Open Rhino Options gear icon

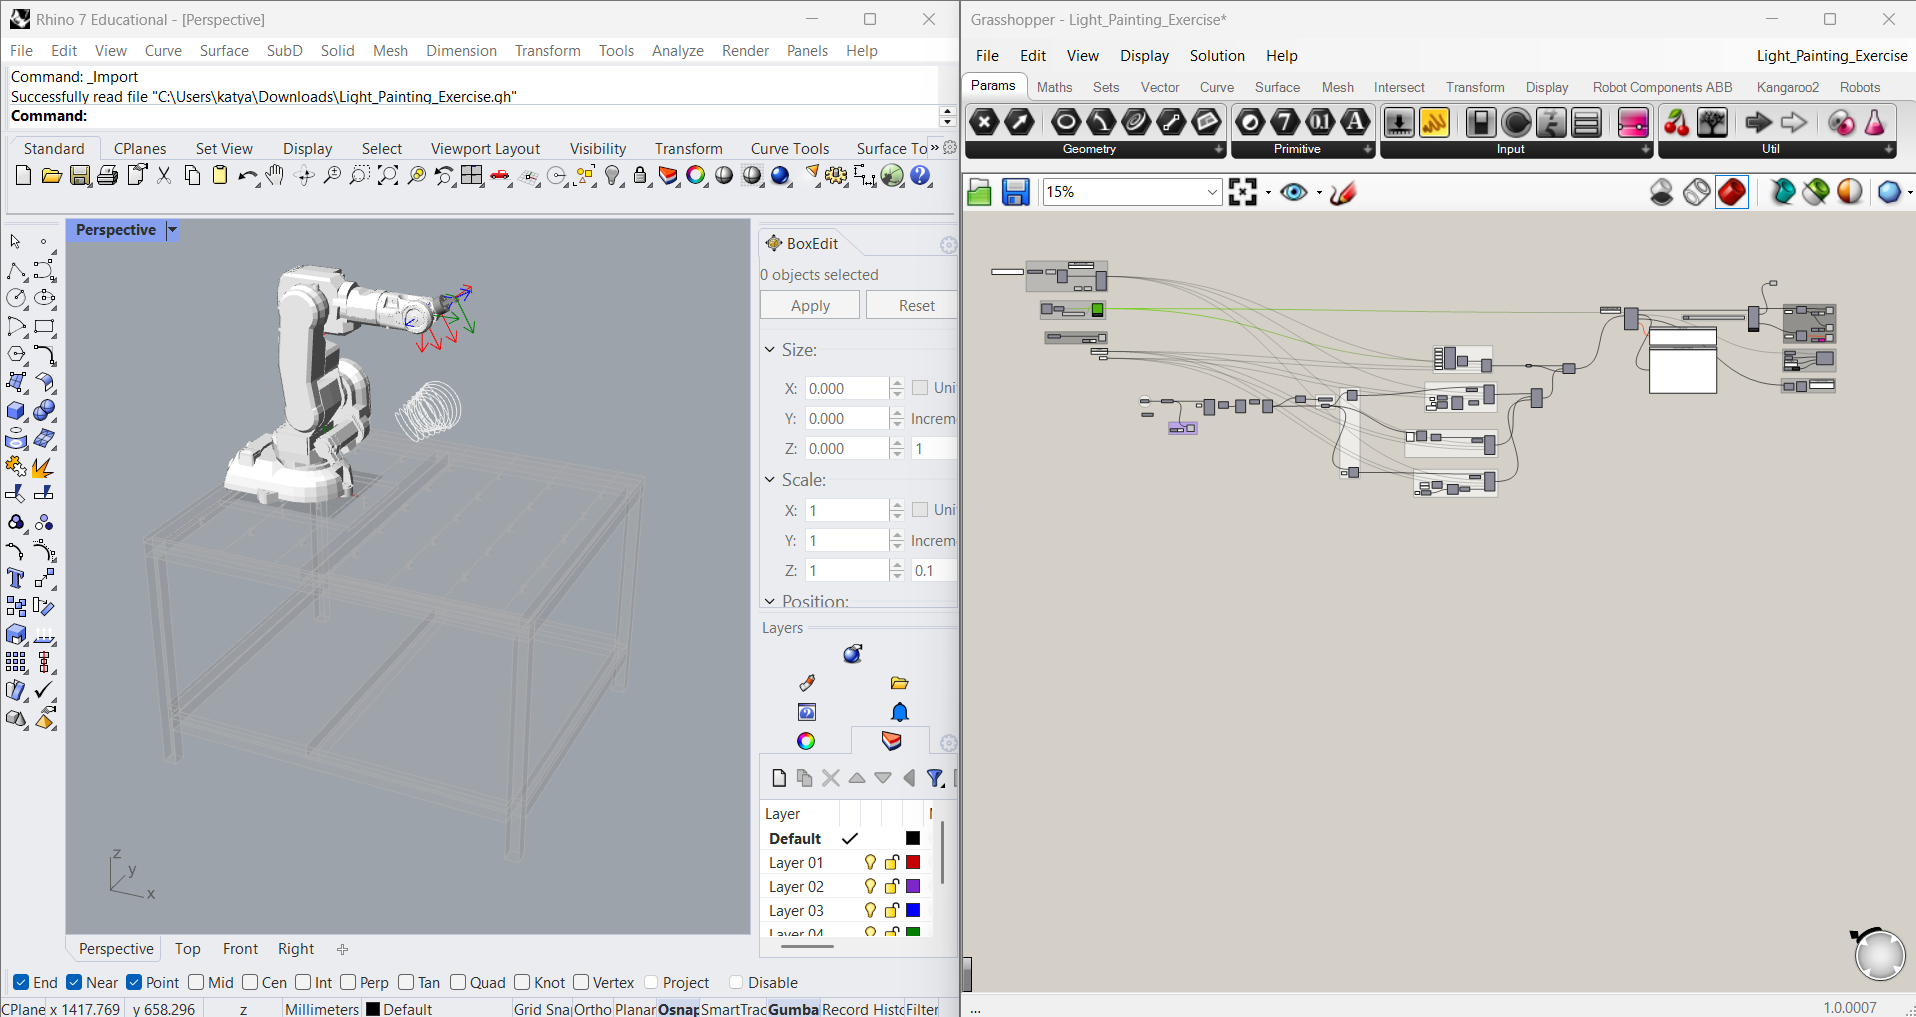click(836, 176)
